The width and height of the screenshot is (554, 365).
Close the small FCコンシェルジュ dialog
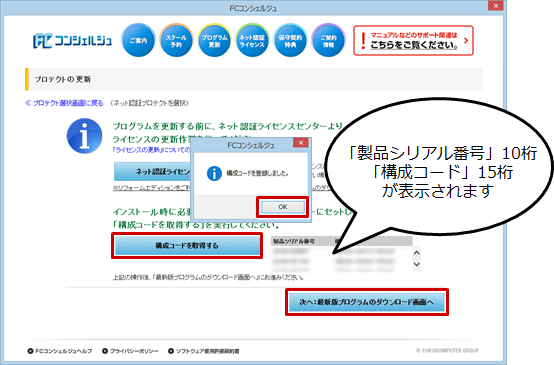(x=301, y=143)
